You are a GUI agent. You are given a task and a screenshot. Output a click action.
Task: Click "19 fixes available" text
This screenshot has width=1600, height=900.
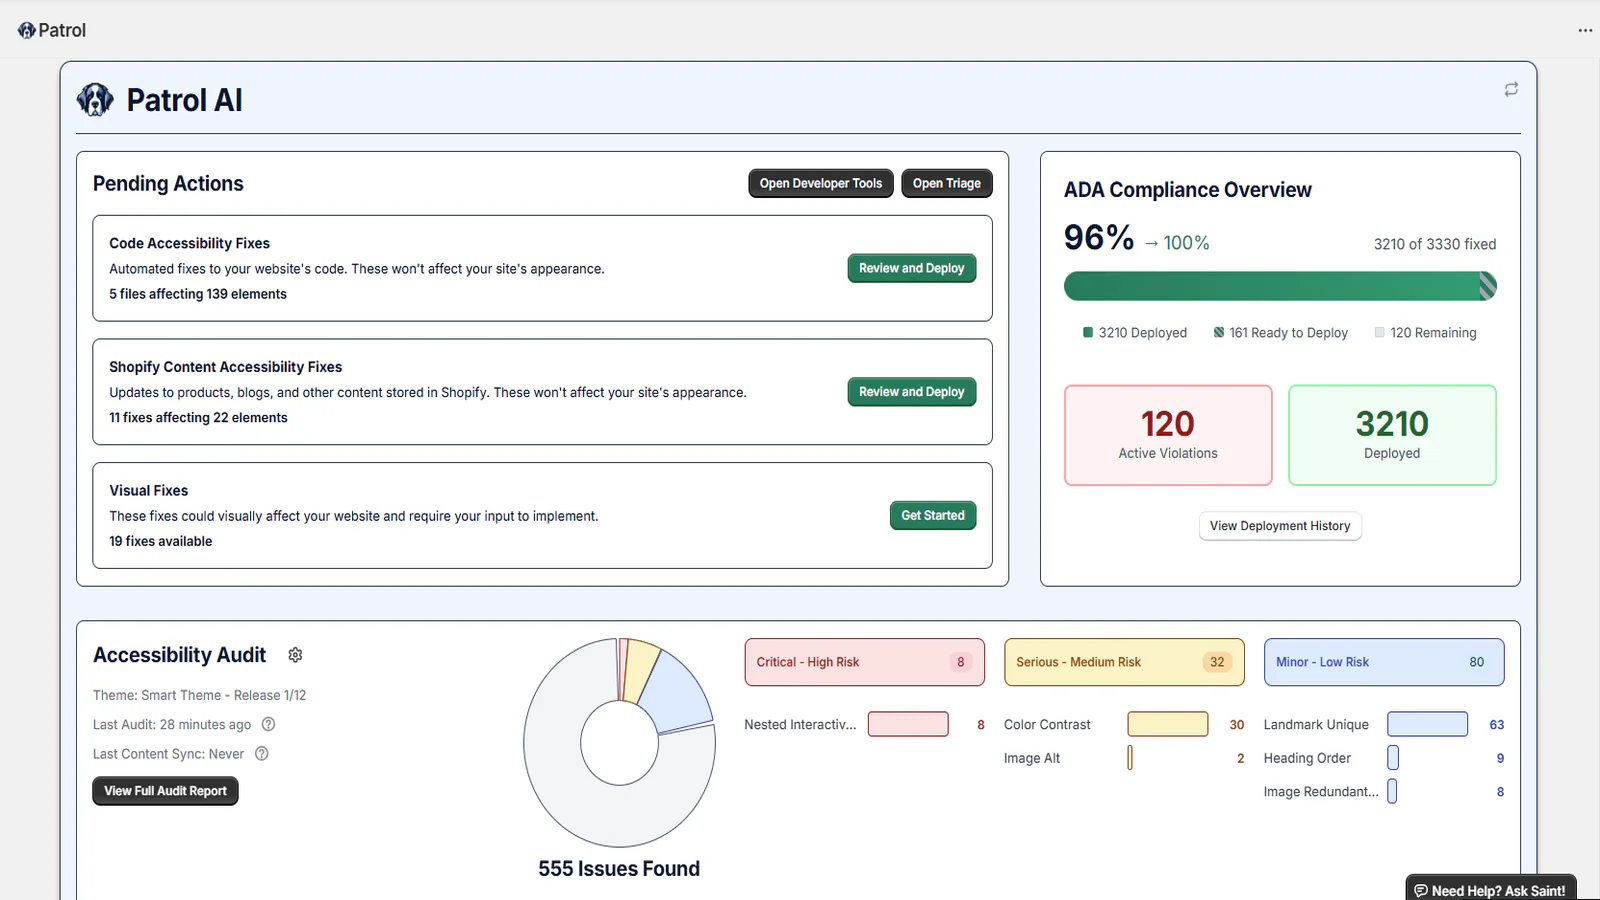[161, 541]
